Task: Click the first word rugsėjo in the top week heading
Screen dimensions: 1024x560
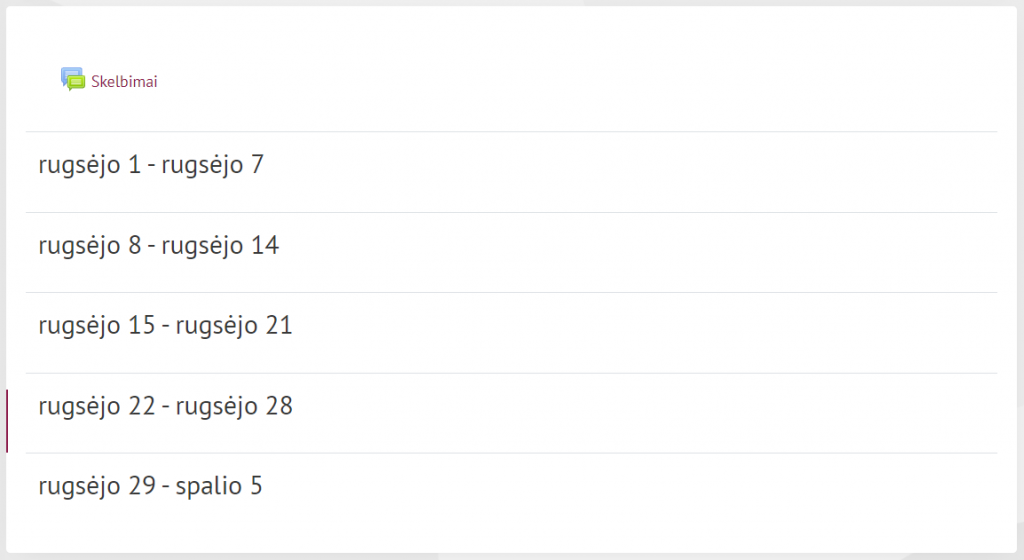Action: click(80, 166)
